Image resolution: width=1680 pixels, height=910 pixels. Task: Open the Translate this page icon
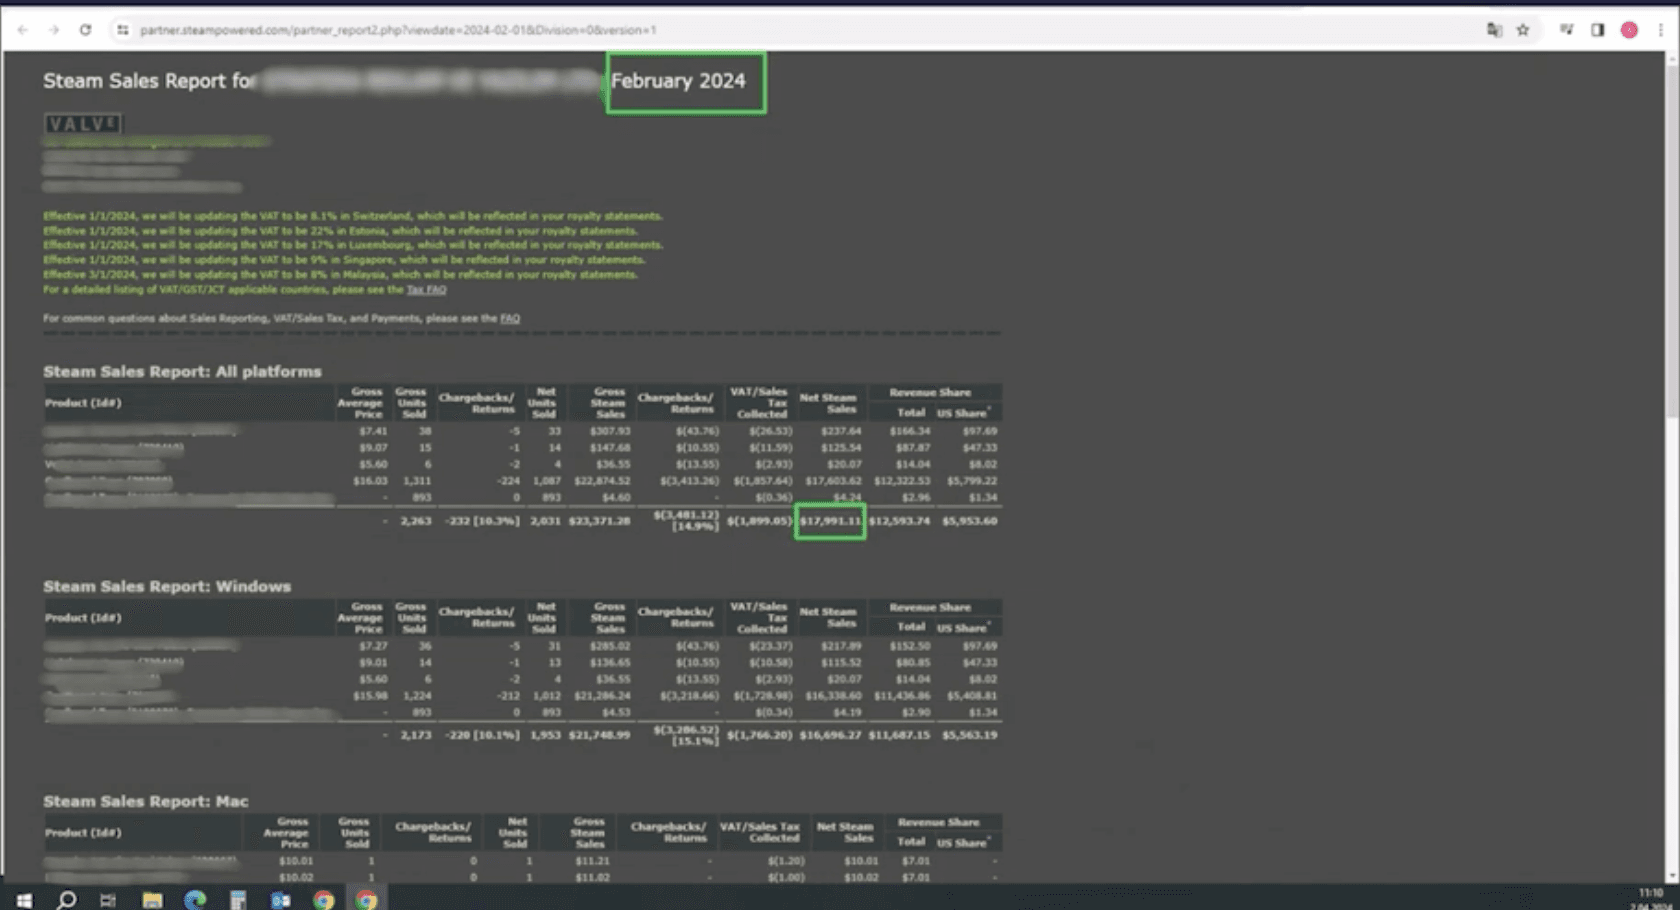coord(1494,30)
